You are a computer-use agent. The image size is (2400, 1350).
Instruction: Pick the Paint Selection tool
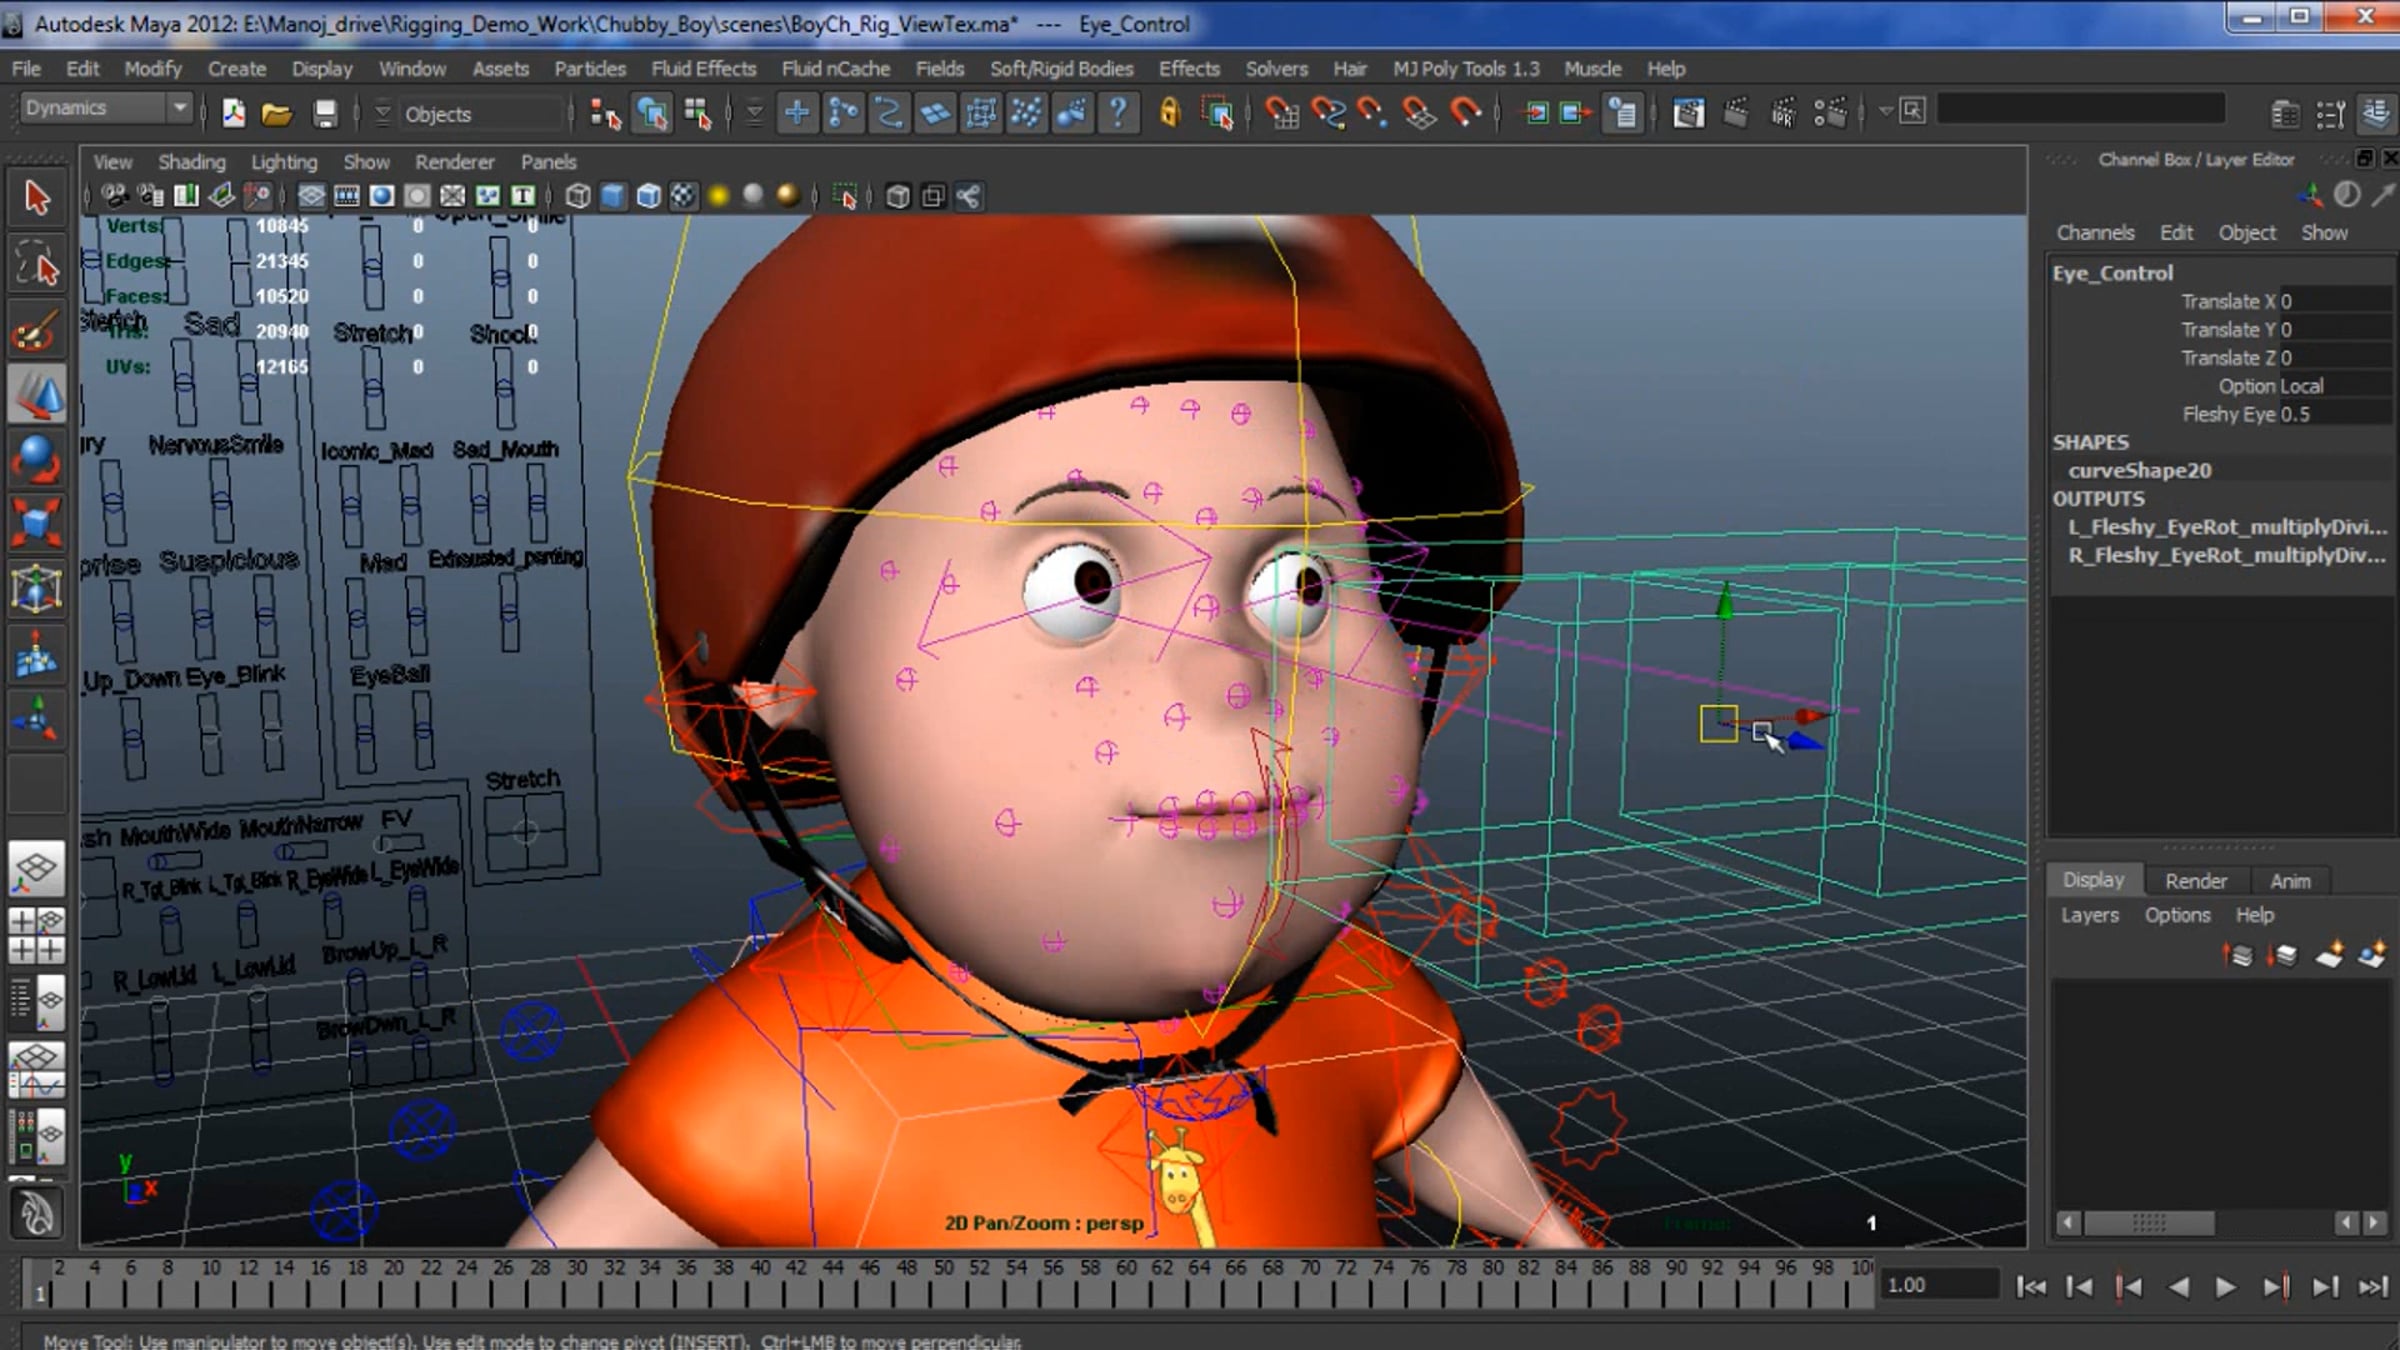(37, 330)
